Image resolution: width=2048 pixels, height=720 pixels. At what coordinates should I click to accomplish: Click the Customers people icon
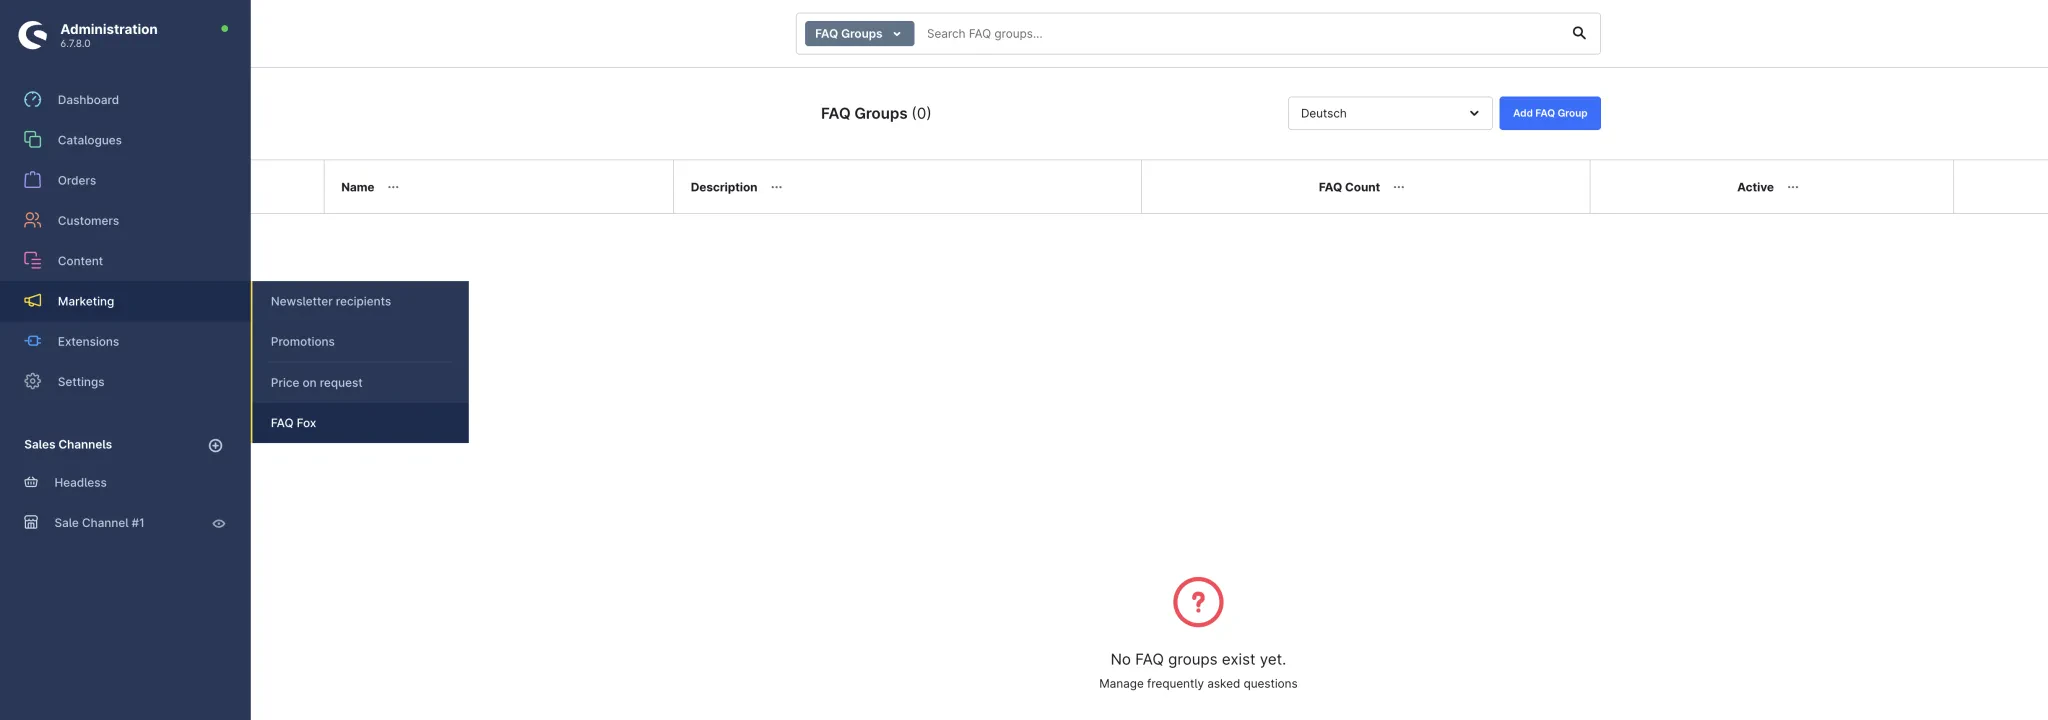pyautogui.click(x=33, y=220)
